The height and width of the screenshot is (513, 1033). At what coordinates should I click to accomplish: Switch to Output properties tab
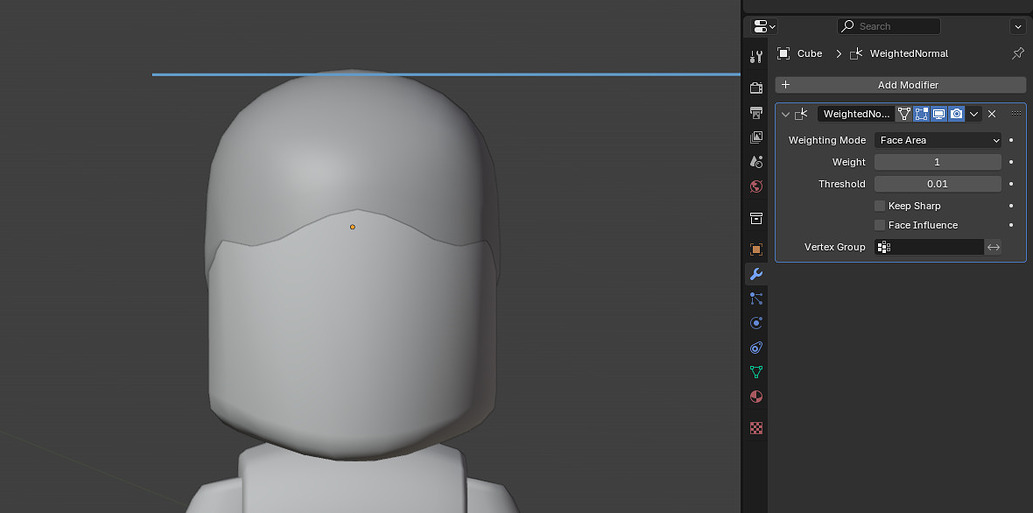click(x=756, y=113)
